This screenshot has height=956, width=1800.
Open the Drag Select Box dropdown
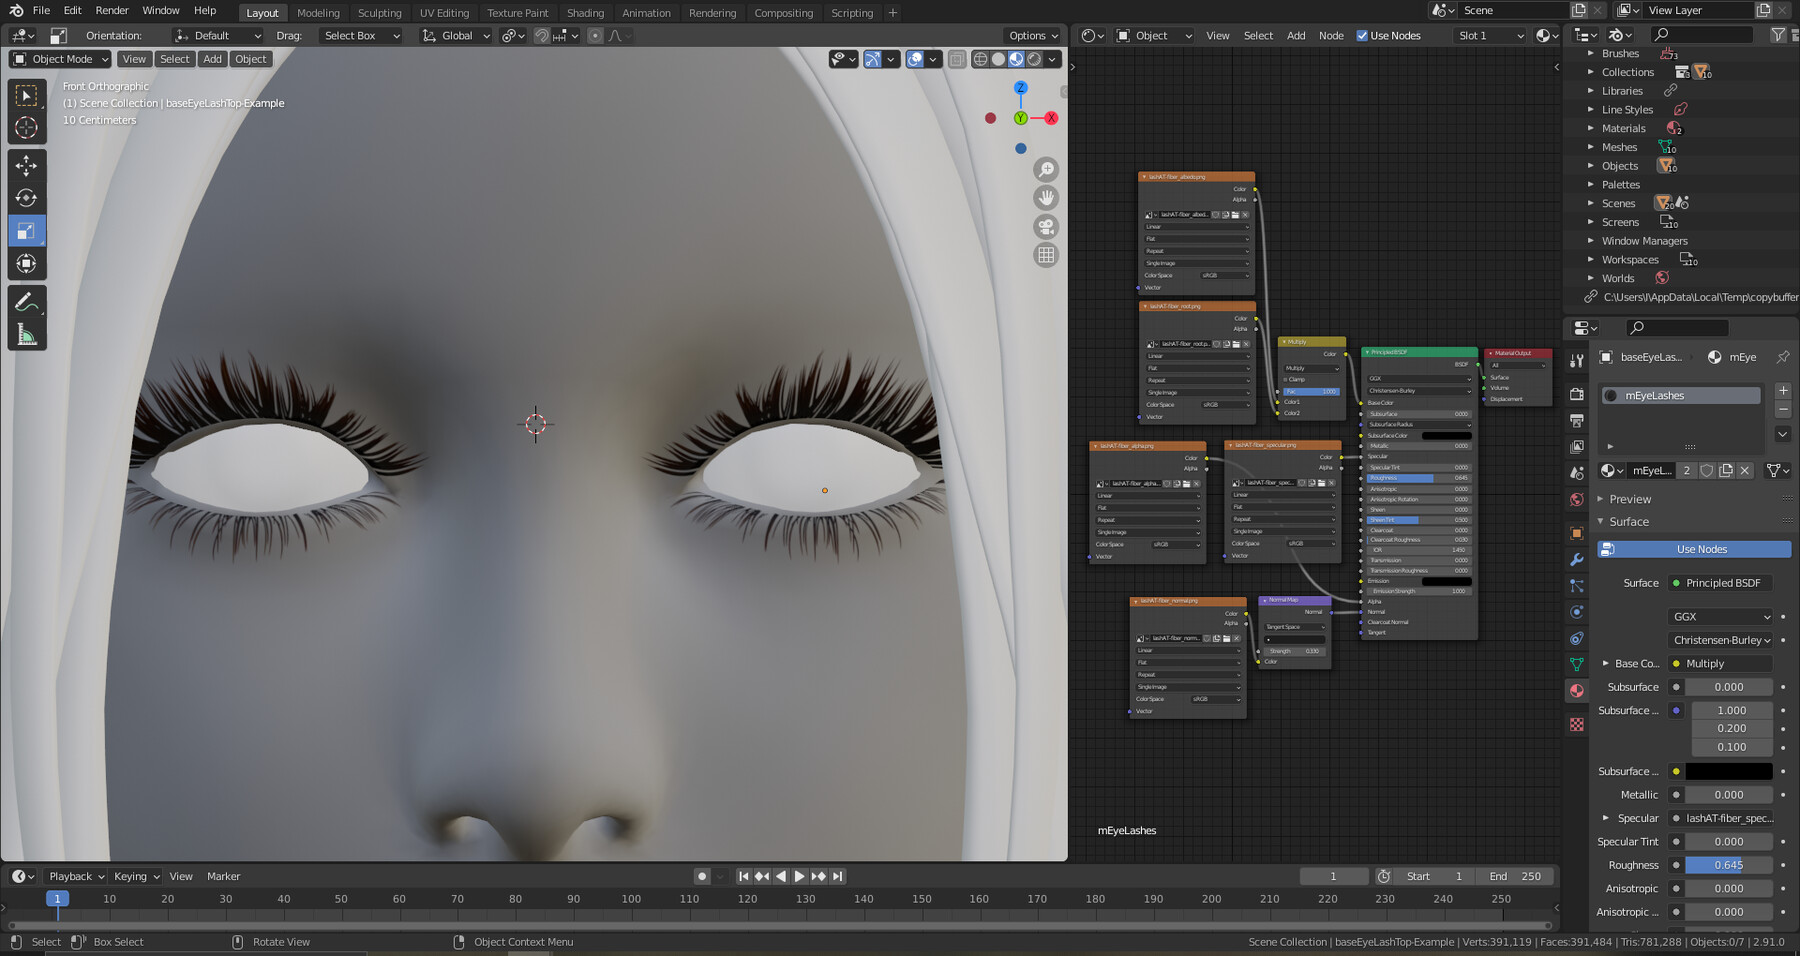(x=361, y=36)
